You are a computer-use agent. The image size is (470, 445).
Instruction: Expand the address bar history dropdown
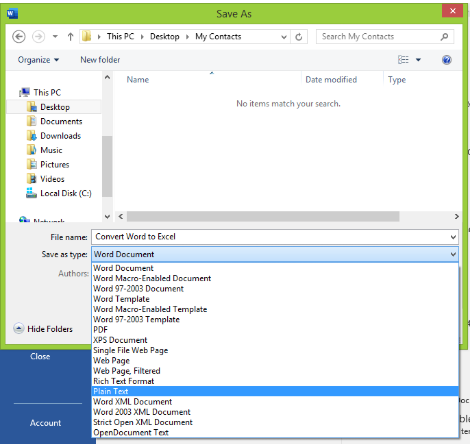(284, 37)
